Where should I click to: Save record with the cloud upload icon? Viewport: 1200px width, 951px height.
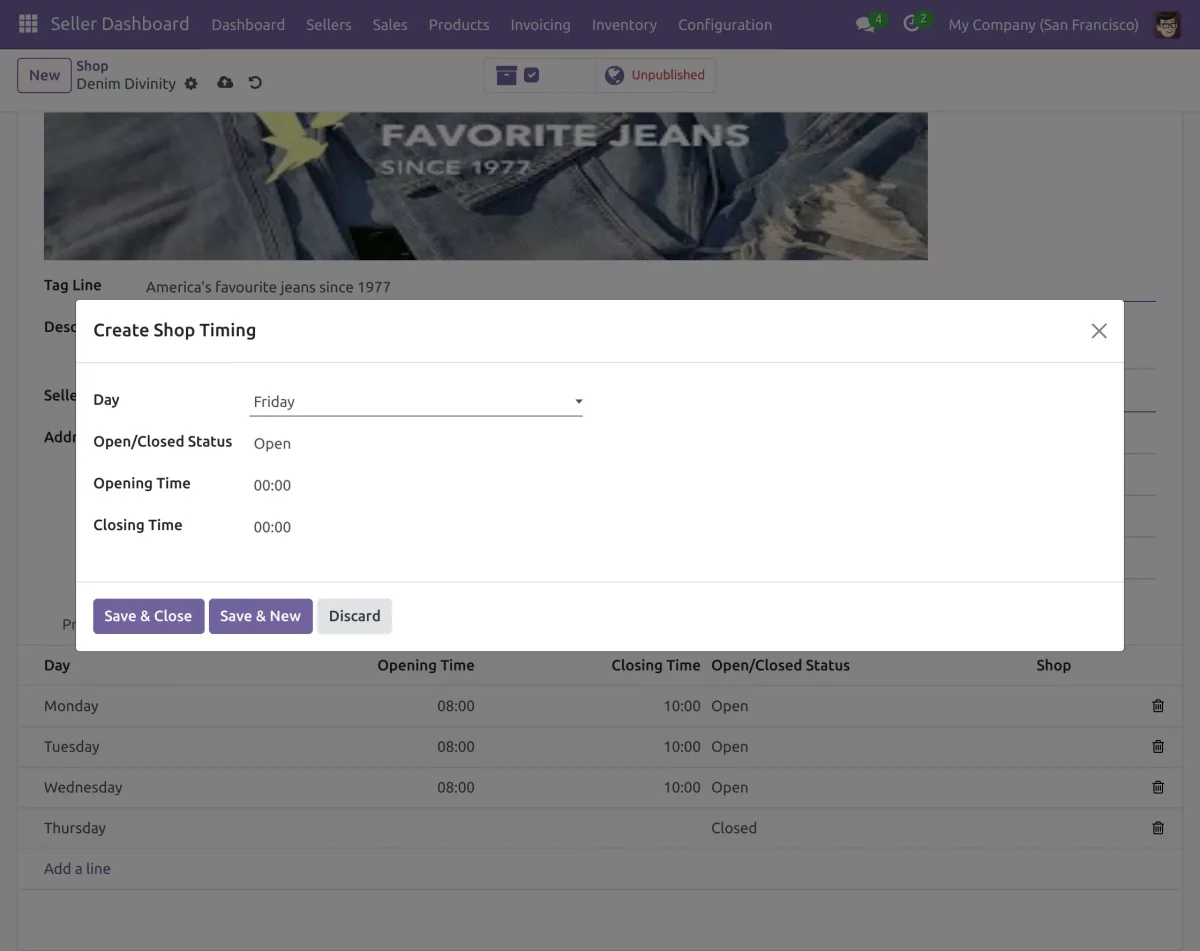coord(224,83)
